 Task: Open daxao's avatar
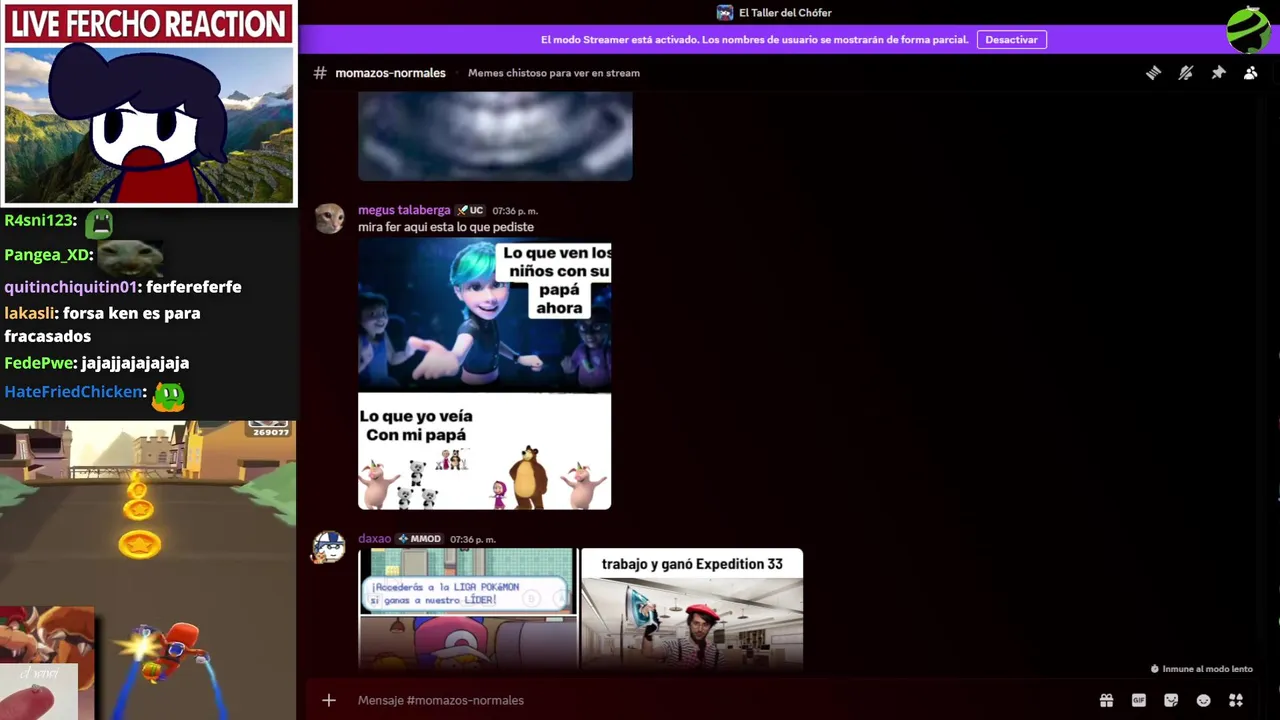(x=329, y=547)
